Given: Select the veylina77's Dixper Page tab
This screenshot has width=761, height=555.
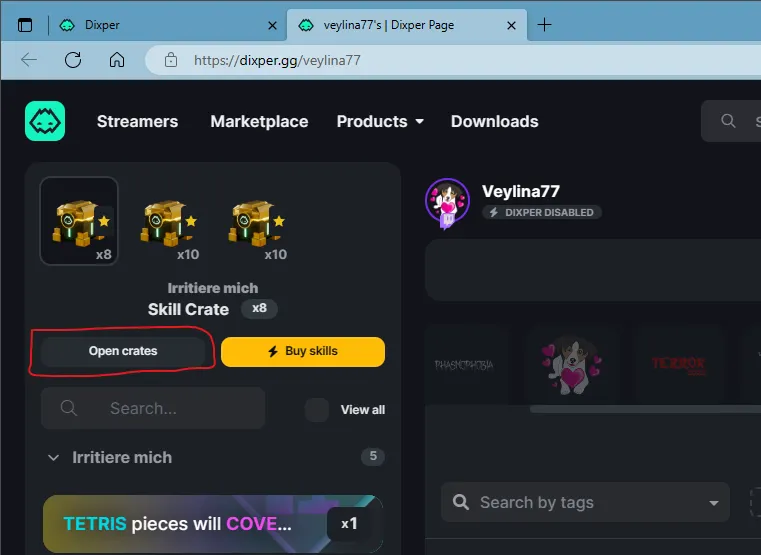Looking at the screenshot, I should 407,25.
